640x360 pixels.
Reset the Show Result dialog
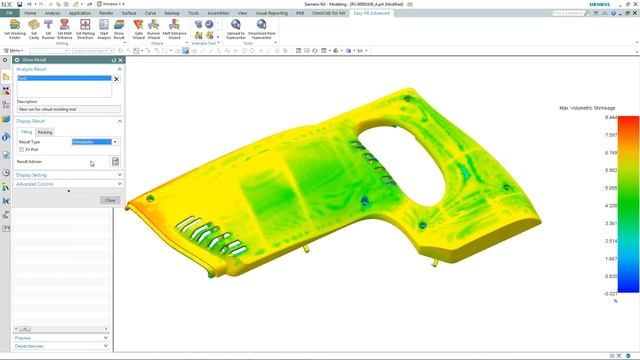tap(114, 60)
